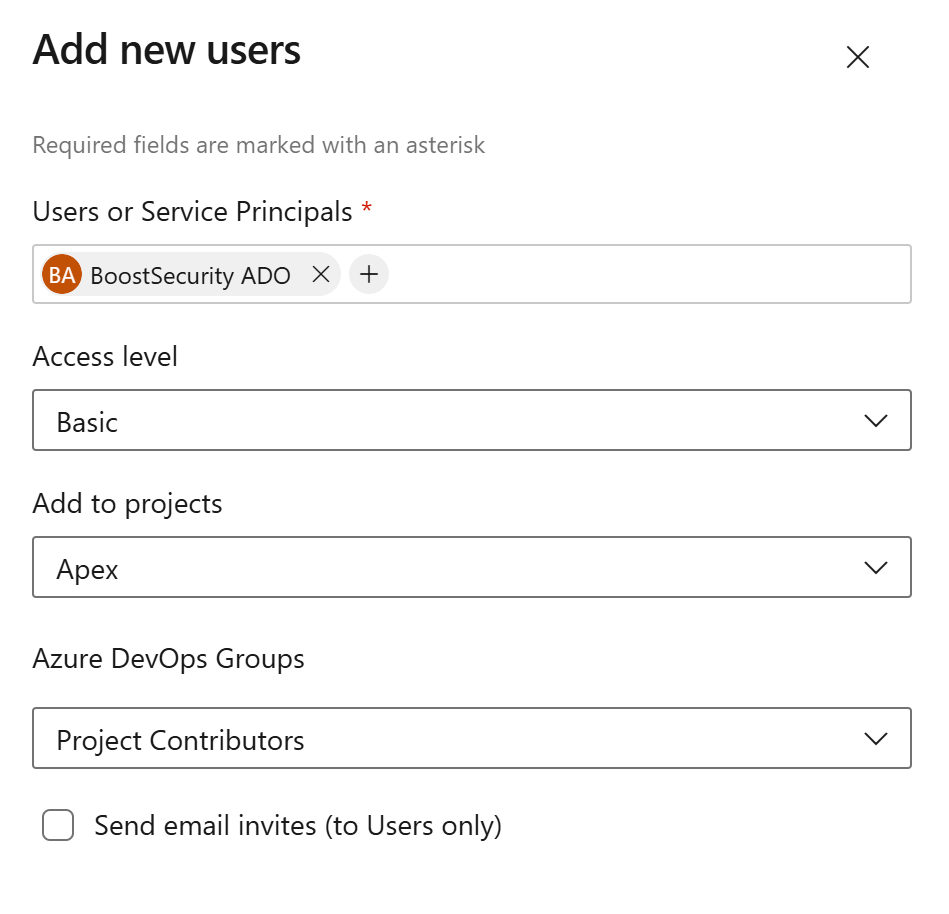Image resolution: width=949 pixels, height=914 pixels.
Task: Click the chevron arrow beside Apex
Action: [x=875, y=568]
